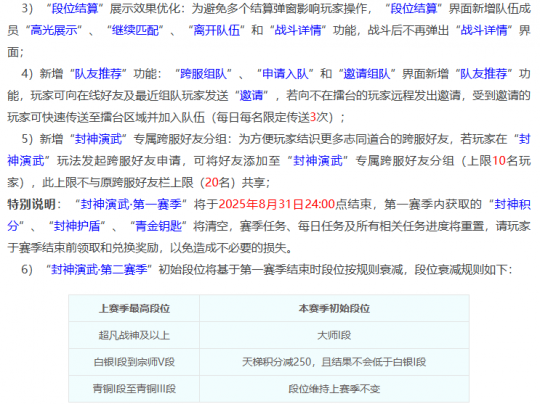Click the 大师I段 table cell
This screenshot has height=404, width=540.
pos(334,335)
